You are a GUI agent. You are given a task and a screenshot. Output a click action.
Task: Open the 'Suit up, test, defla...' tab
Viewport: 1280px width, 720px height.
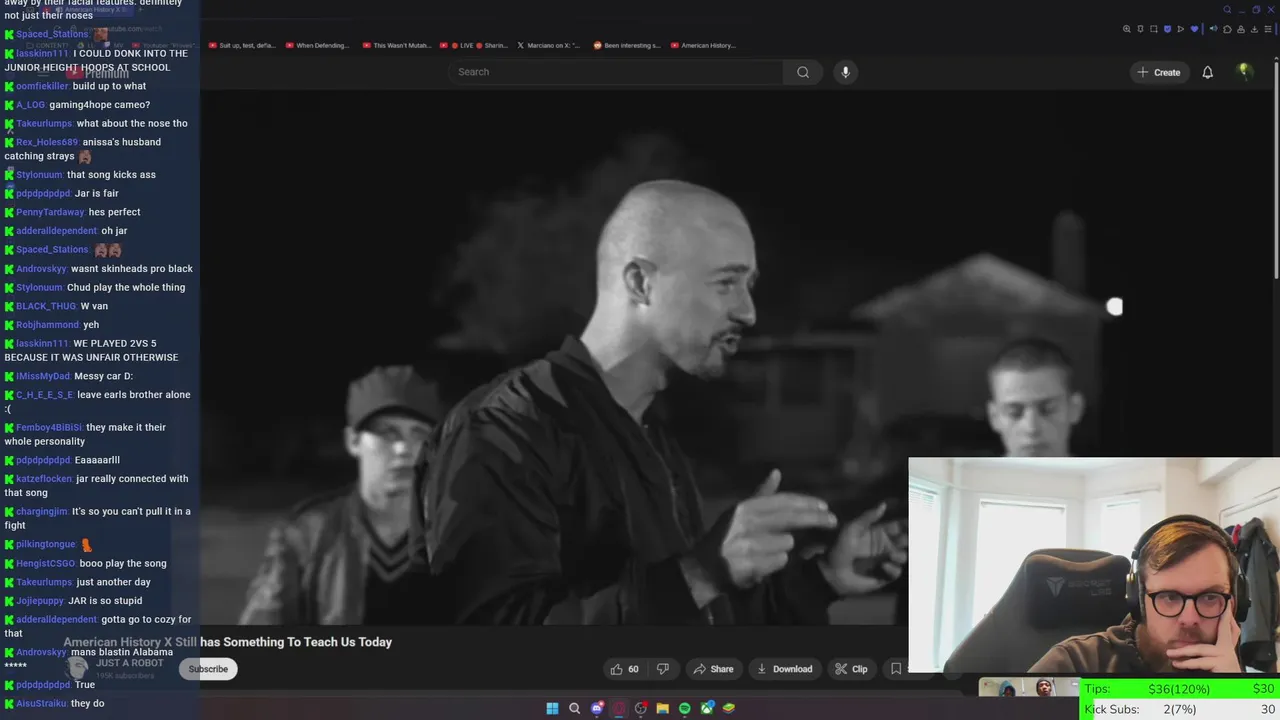(x=242, y=45)
